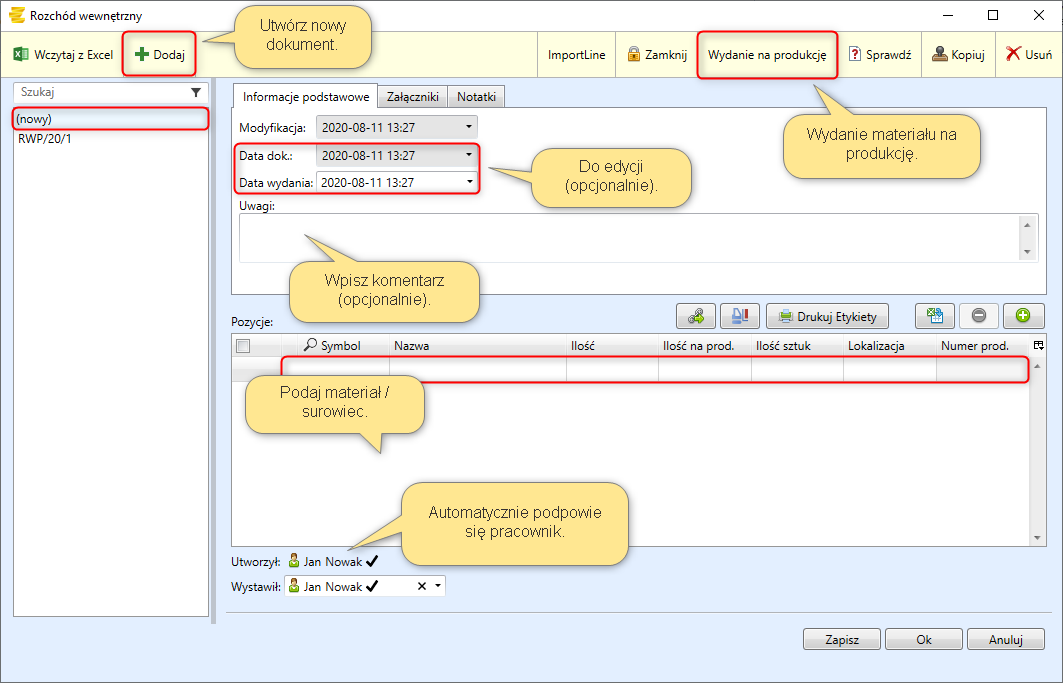Click the marker pen icon button above the table
The image size is (1063, 683).
pyautogui.click(x=740, y=316)
